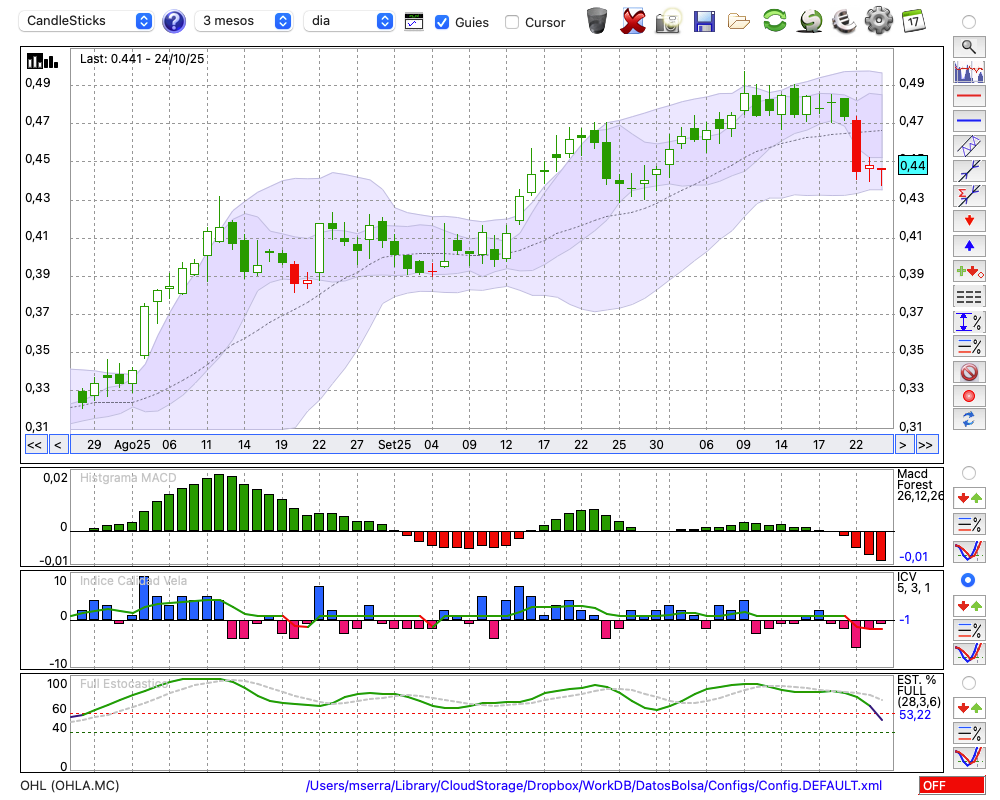Viewport: 1000px width, 800px height.
Task: Click the 'OHL (OHLA.MC)' ticker label
Action: 70,785
